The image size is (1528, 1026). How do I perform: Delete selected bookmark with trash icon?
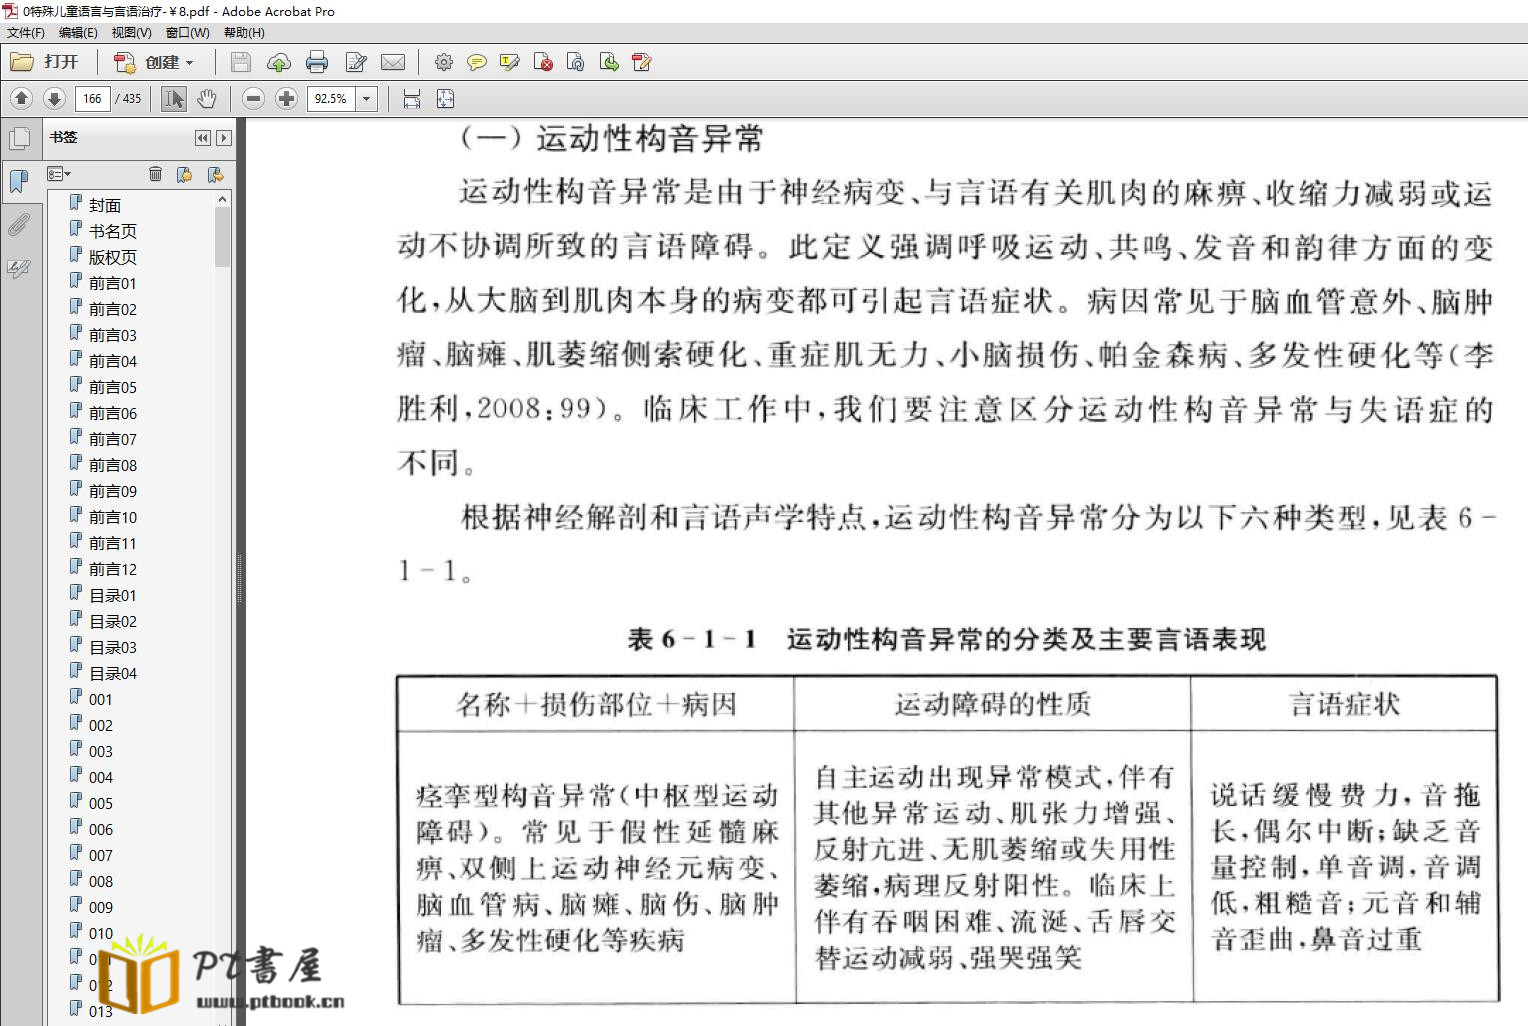pos(155,174)
